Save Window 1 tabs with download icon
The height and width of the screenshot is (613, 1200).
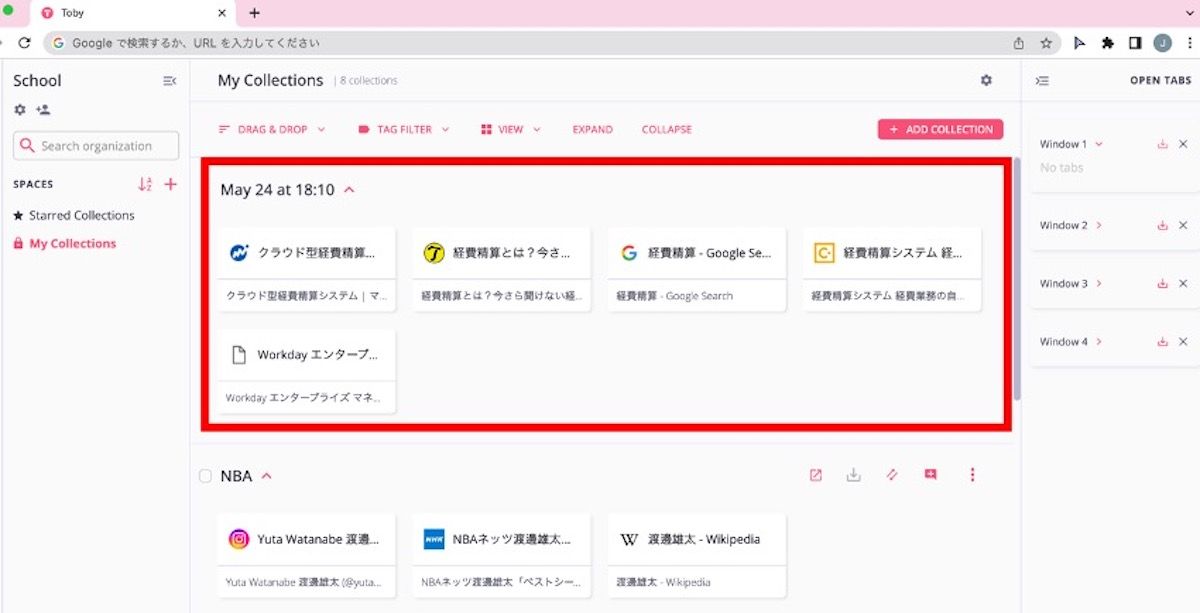(x=1162, y=144)
